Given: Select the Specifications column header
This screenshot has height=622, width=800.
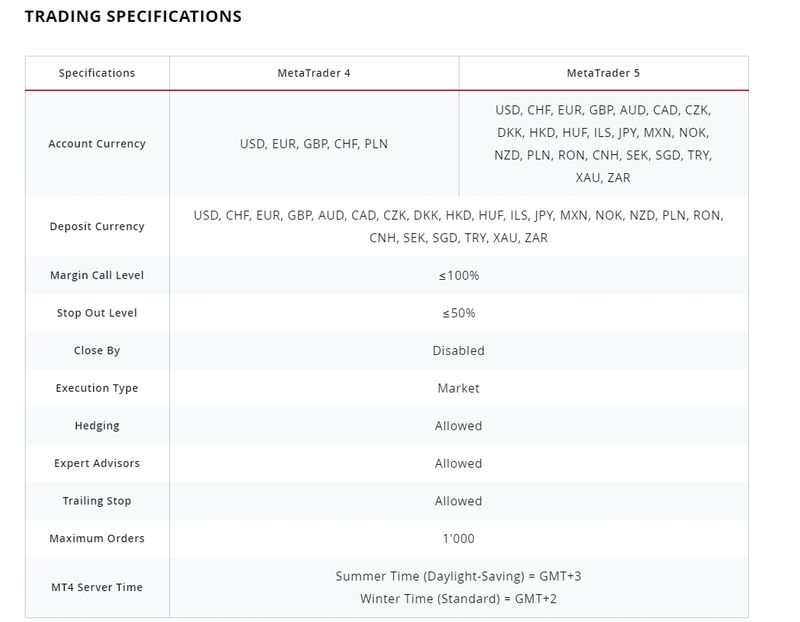Looking at the screenshot, I should [97, 73].
